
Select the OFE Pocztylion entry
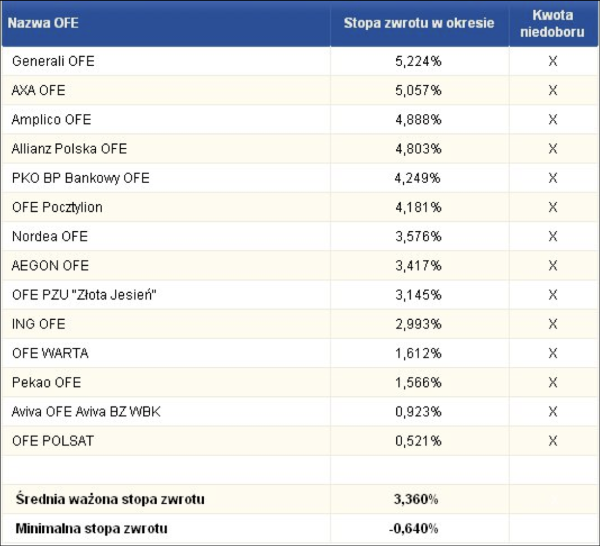pyautogui.click(x=57, y=207)
